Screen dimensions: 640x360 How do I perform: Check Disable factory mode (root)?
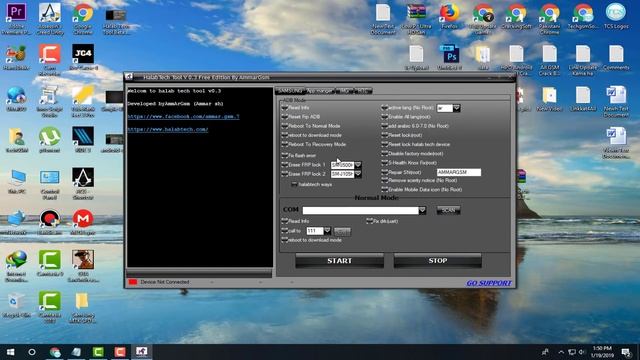(384, 153)
